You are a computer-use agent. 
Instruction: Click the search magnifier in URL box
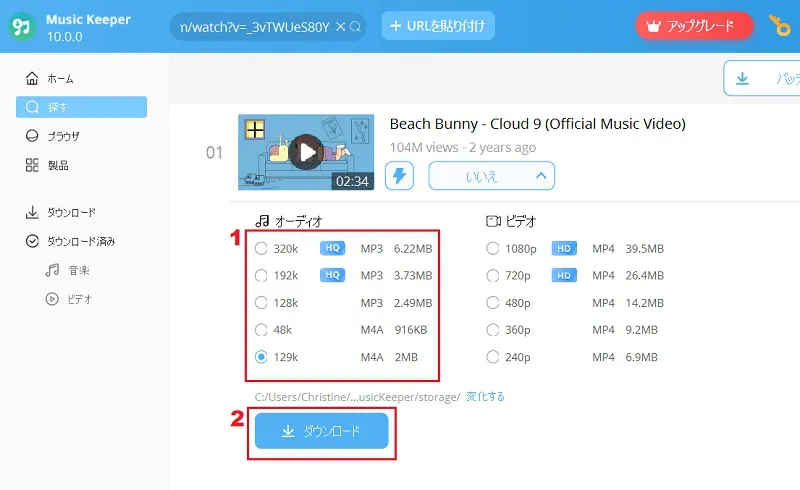[356, 27]
